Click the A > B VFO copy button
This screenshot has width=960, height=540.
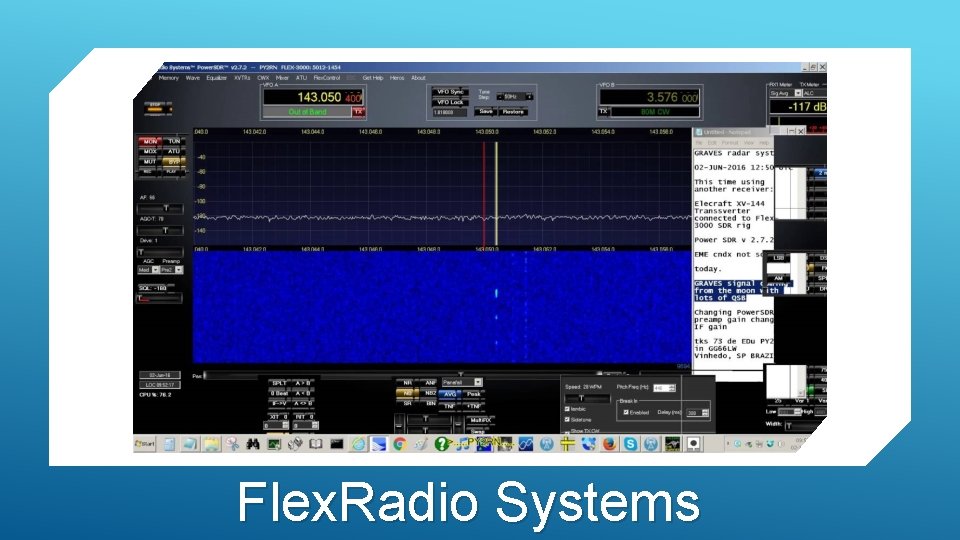303,383
